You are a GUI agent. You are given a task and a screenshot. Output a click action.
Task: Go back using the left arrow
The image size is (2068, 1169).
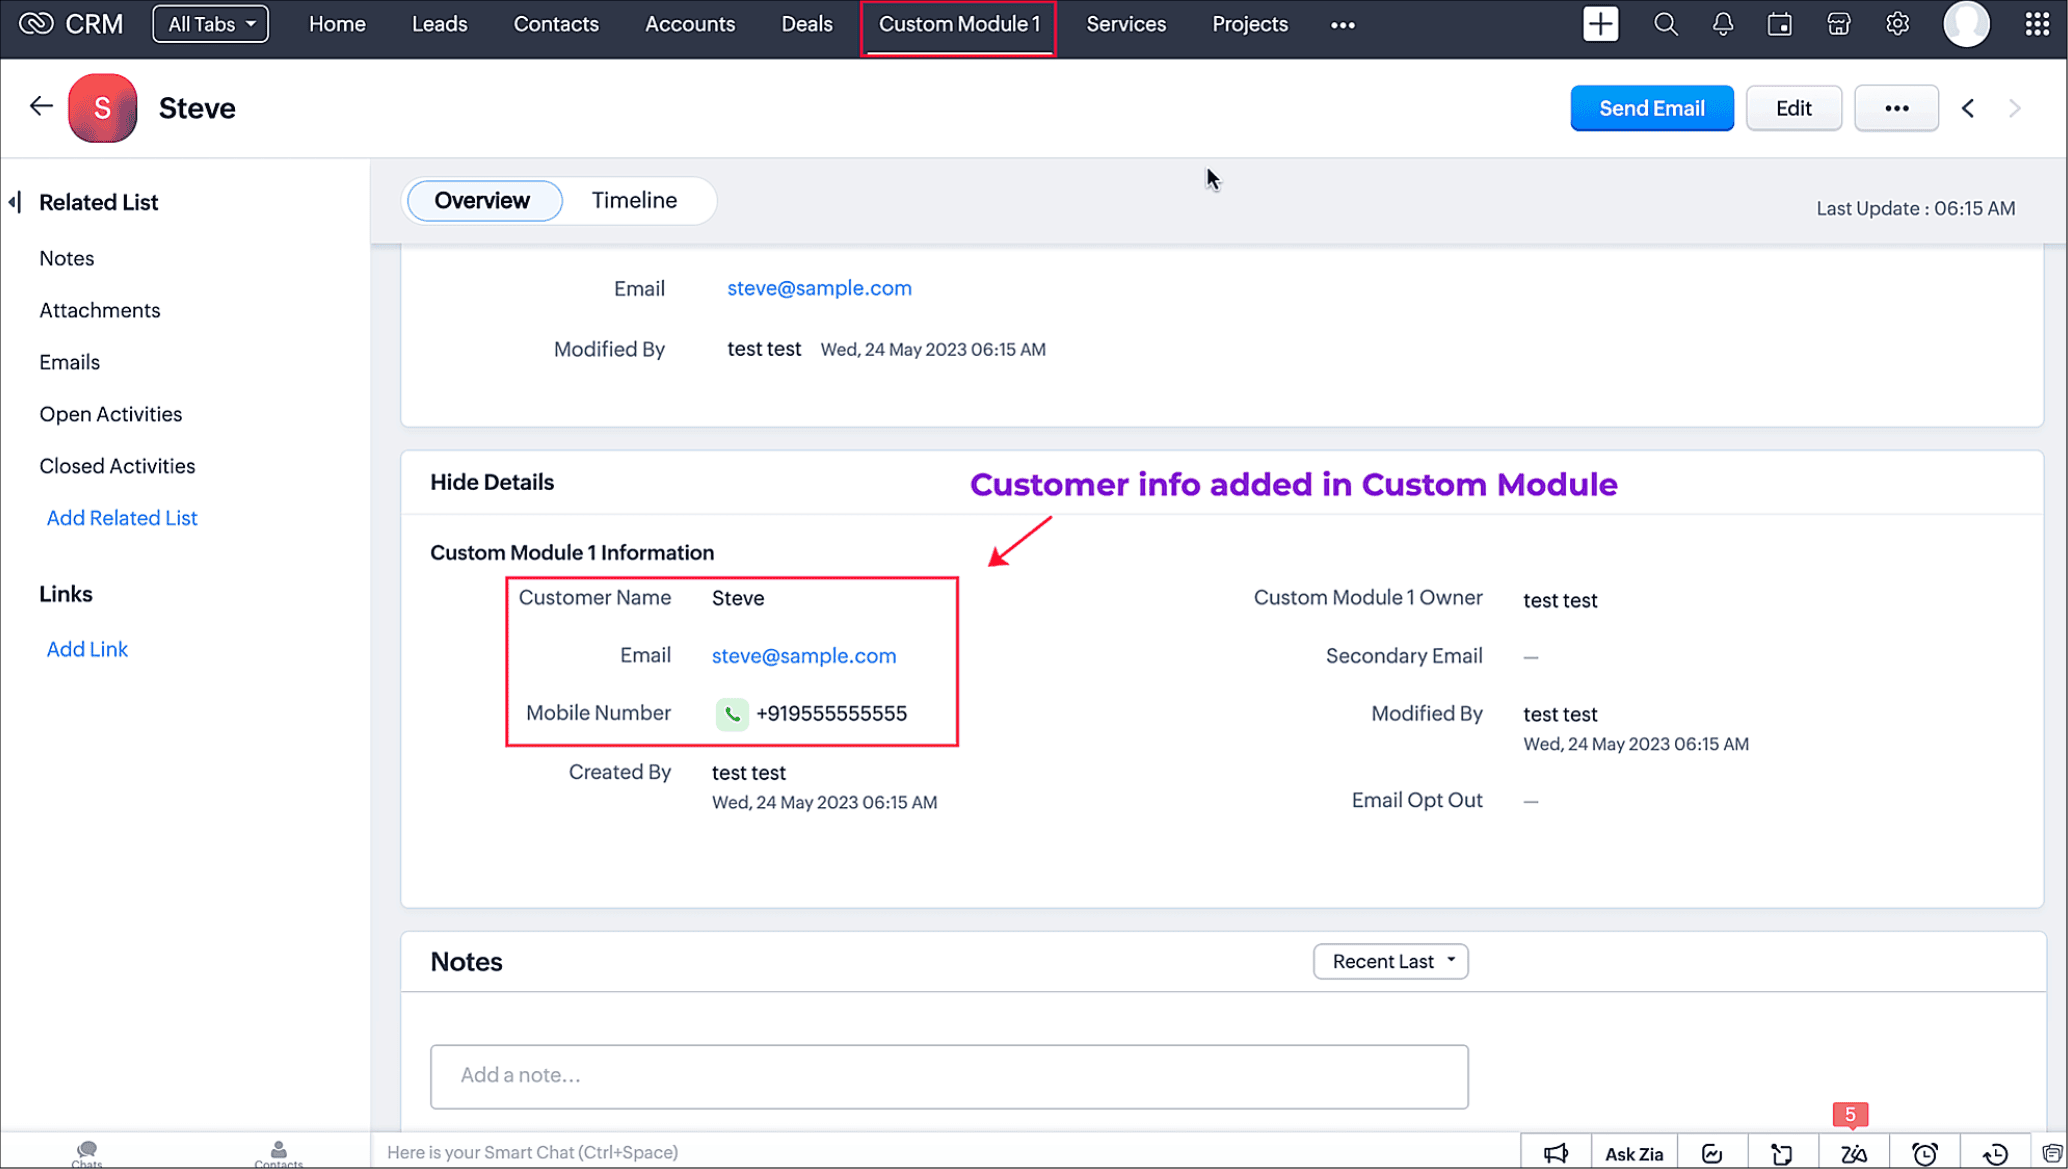tap(41, 106)
